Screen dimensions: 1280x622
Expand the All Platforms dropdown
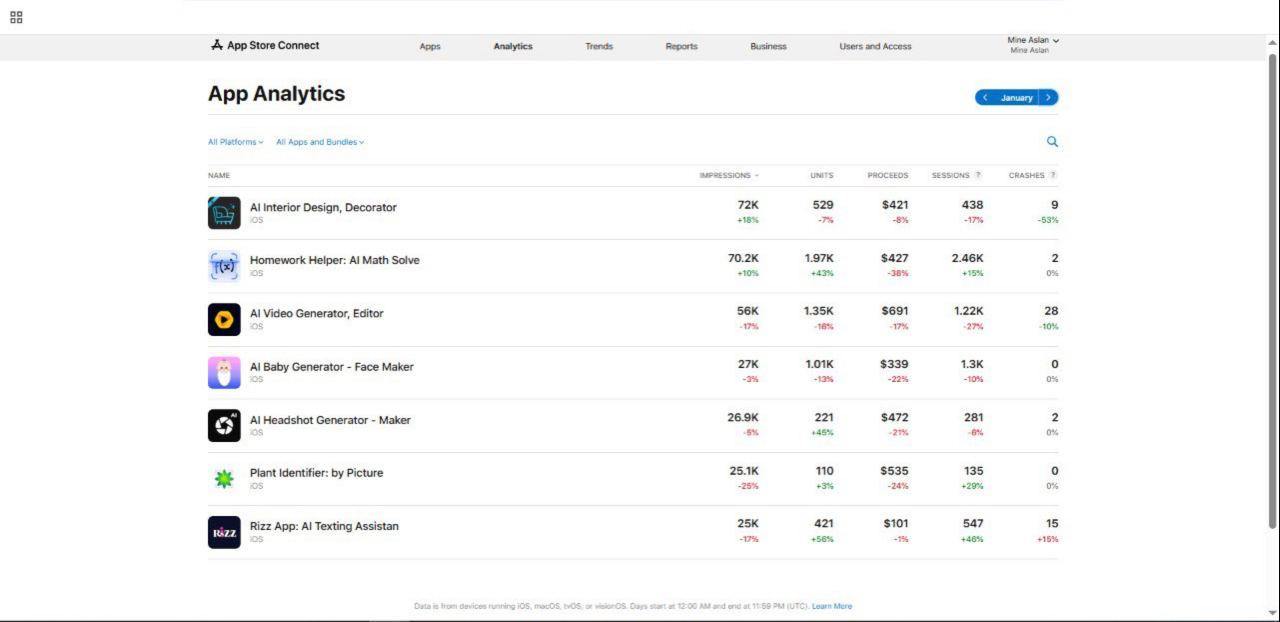pyautogui.click(x=235, y=142)
